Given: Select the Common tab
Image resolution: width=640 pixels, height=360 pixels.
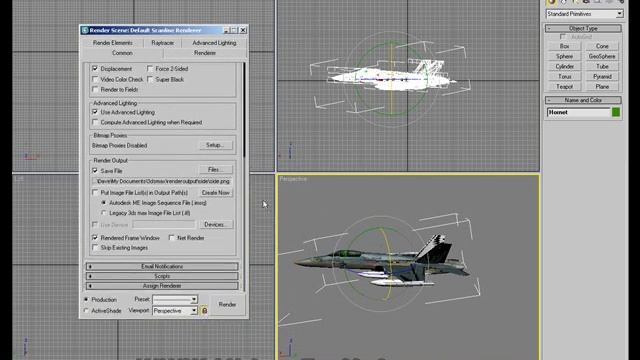Looking at the screenshot, I should (x=122, y=53).
